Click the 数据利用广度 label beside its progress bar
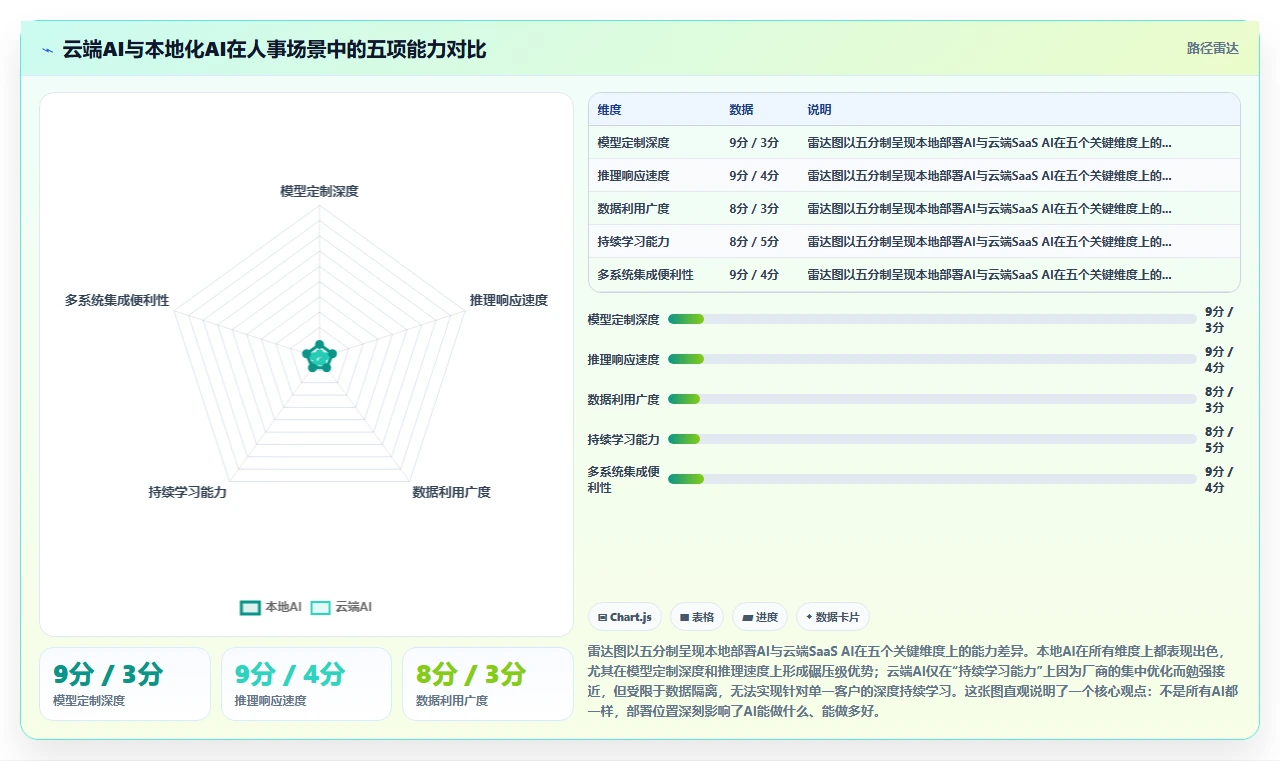Image resolution: width=1280 pixels, height=761 pixels. [x=624, y=400]
